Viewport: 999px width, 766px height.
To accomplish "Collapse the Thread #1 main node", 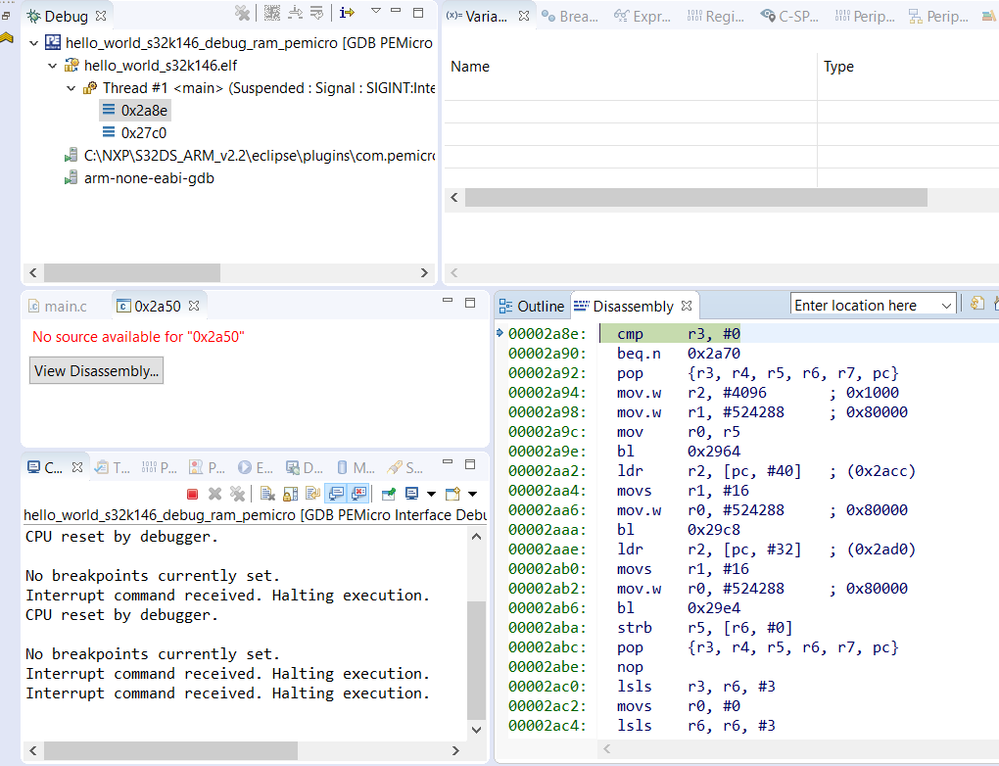I will point(71,88).
